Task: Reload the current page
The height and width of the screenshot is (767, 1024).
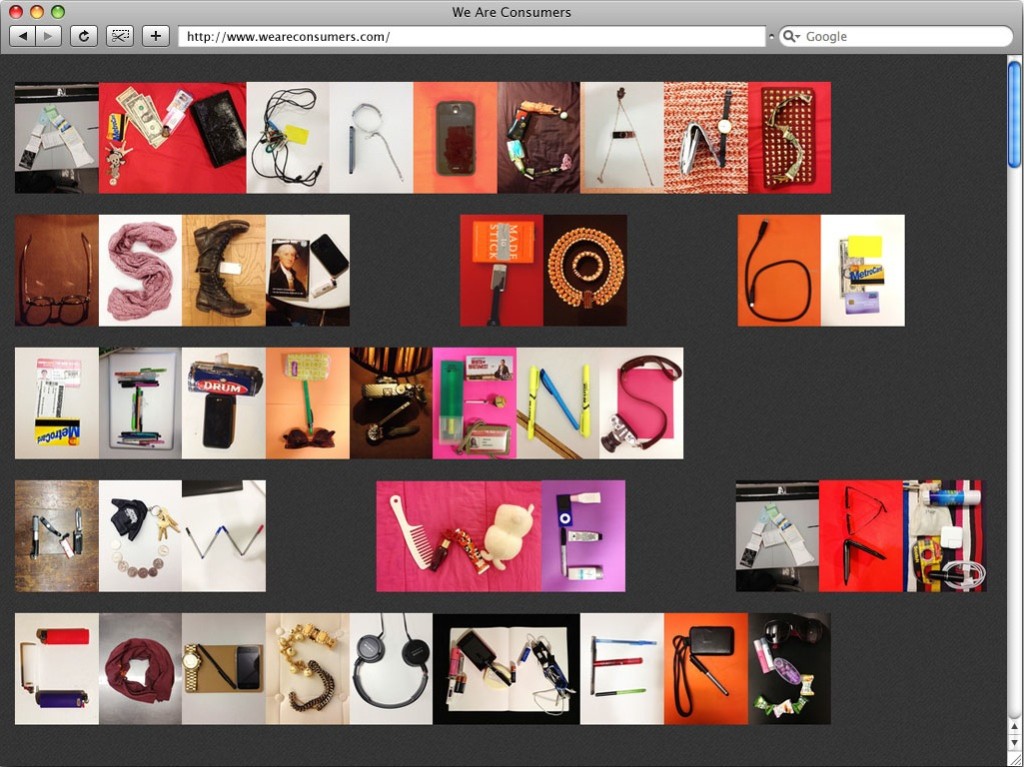Action: click(x=84, y=36)
